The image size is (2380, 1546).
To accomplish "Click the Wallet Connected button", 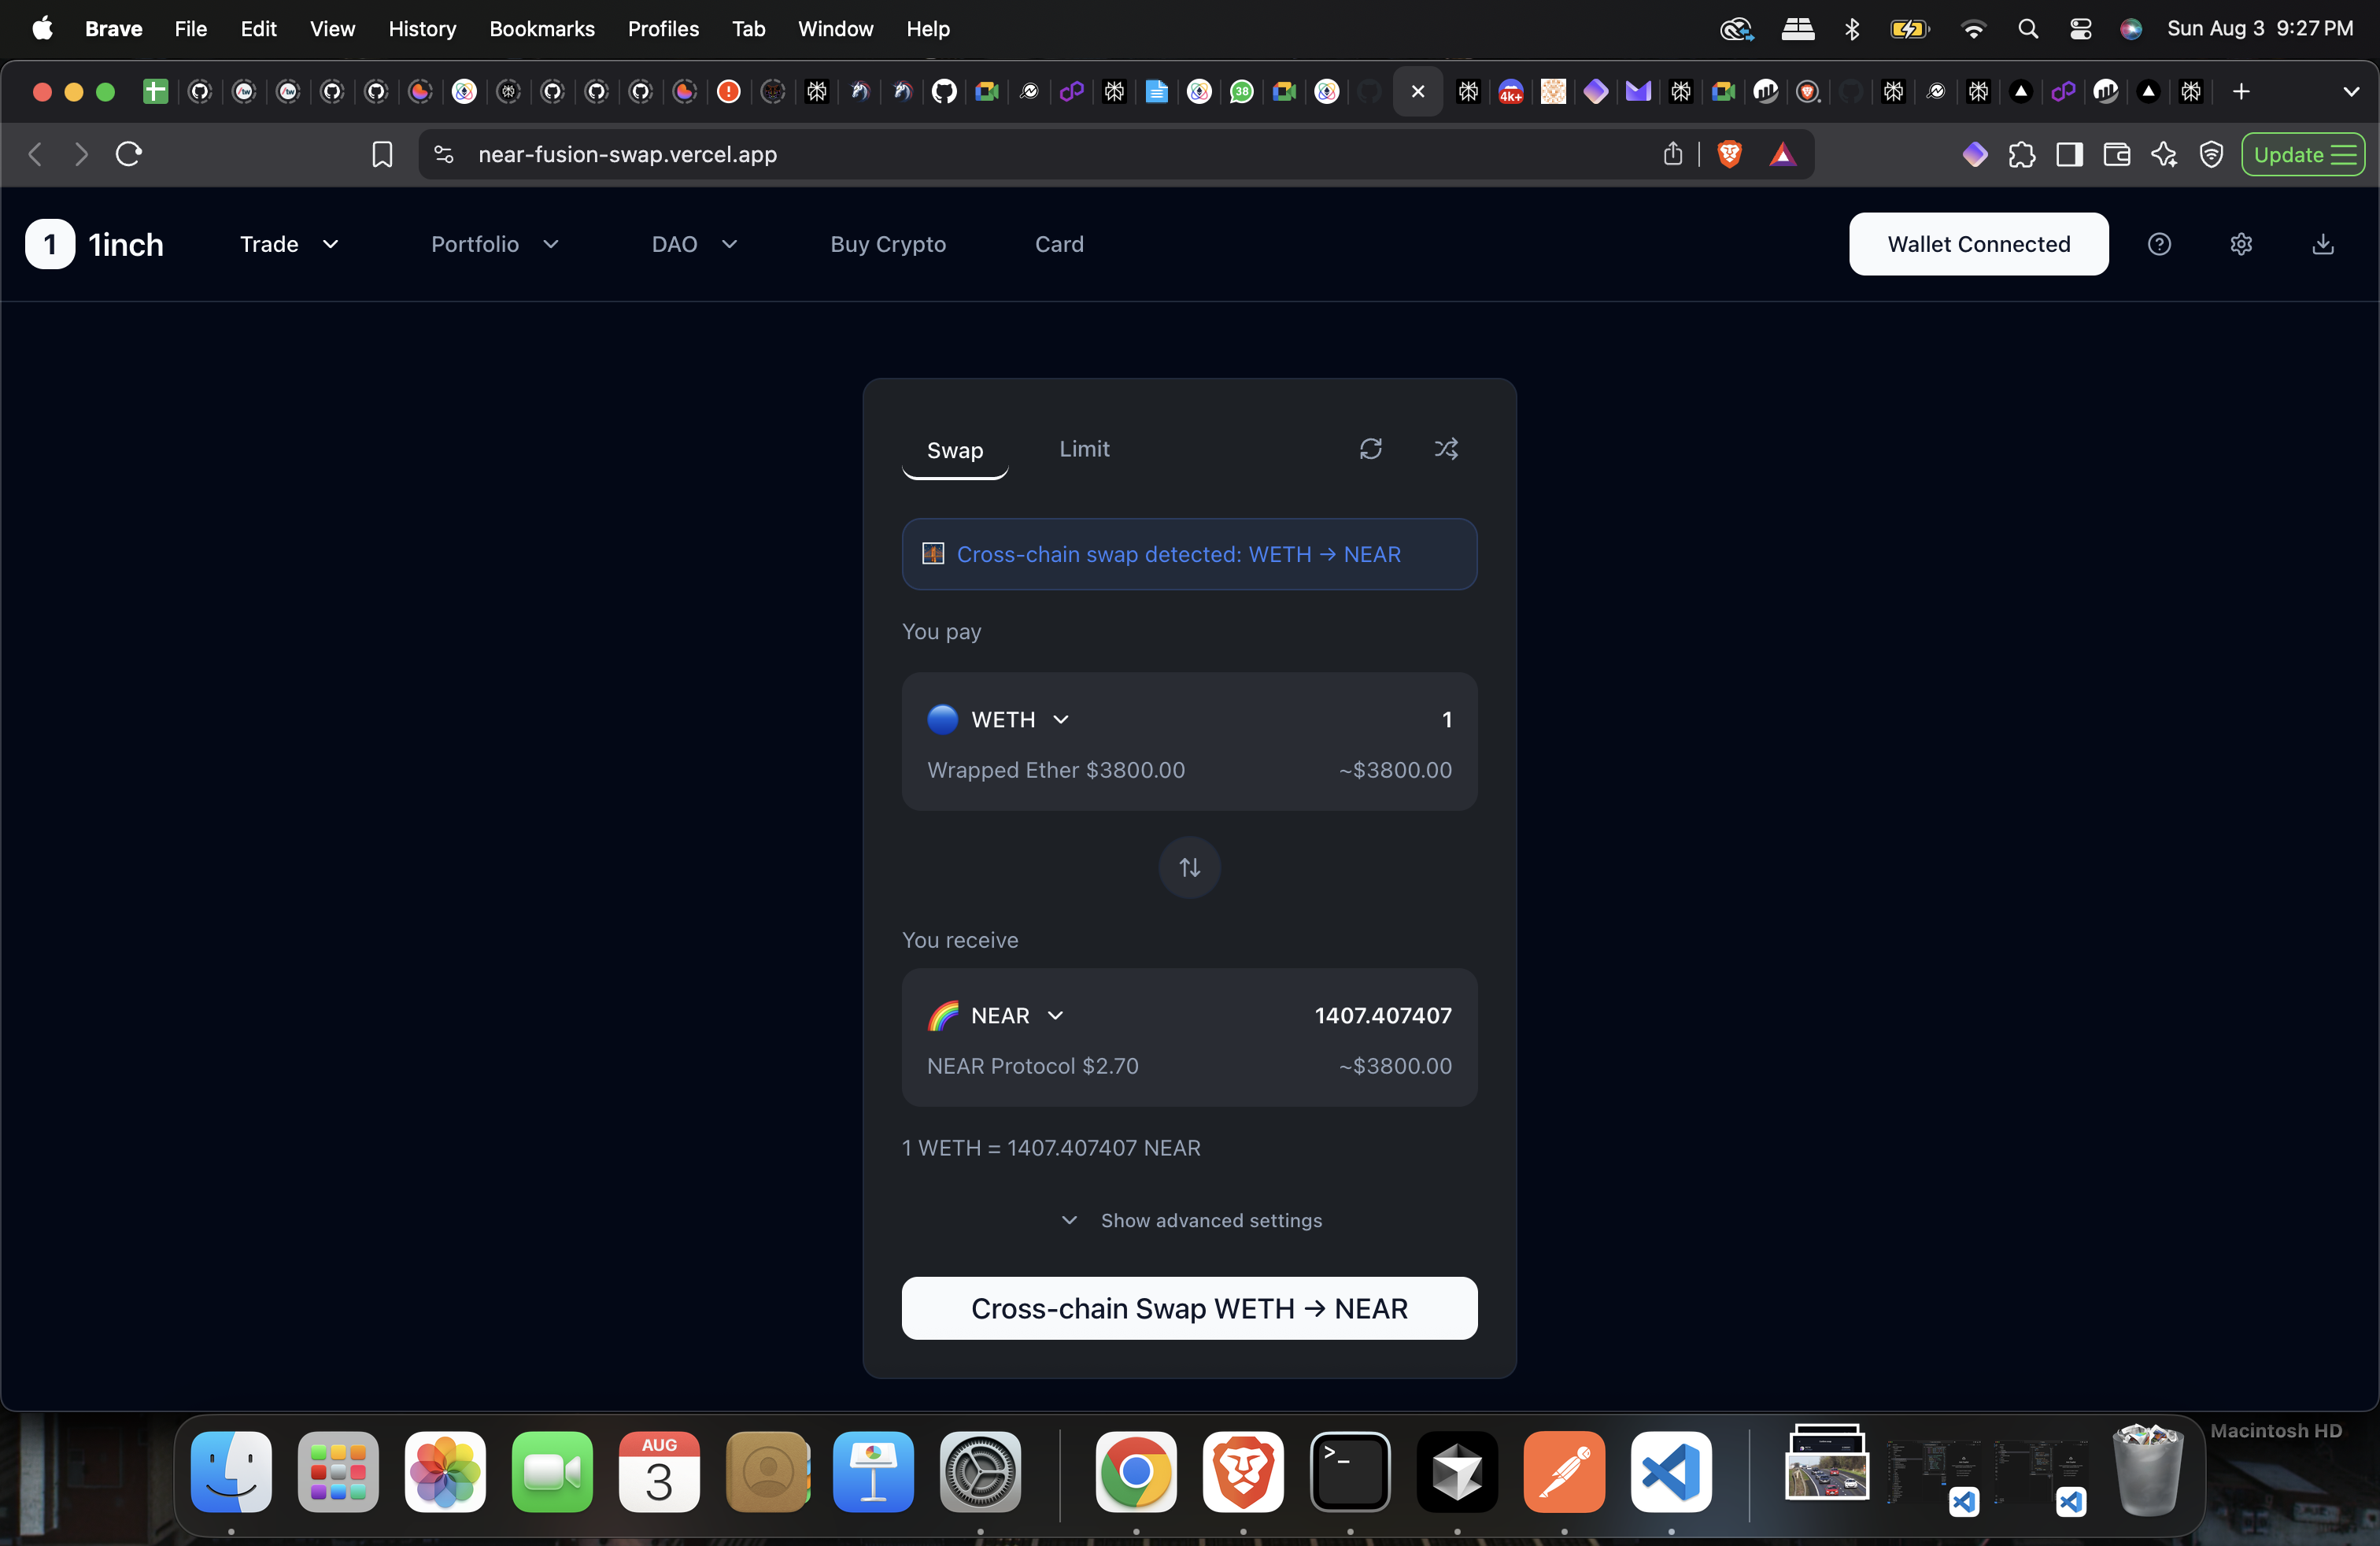I will tap(1978, 244).
